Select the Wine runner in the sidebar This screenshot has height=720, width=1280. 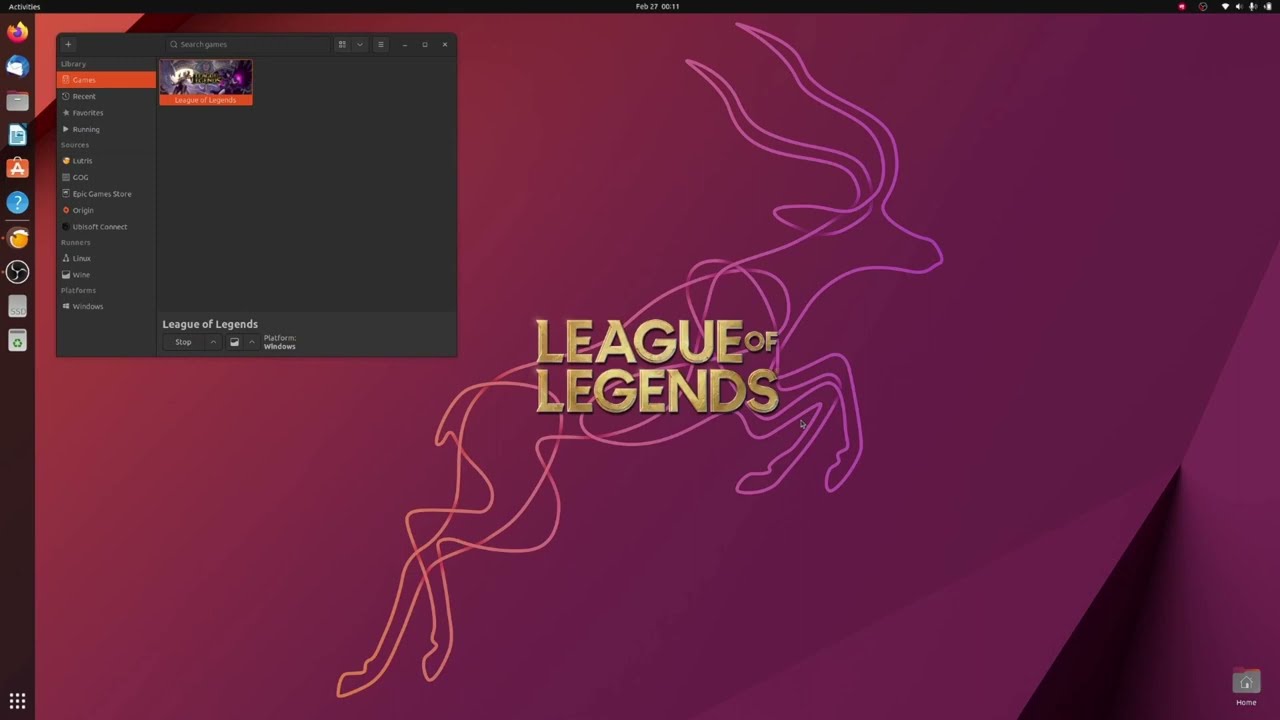(x=80, y=274)
